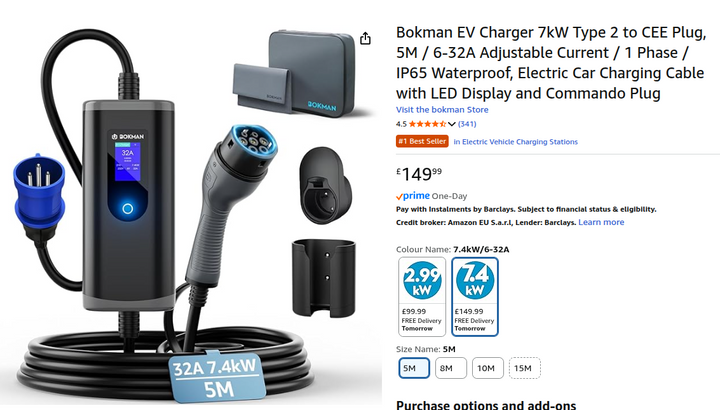Click the 7.4 kW circular badge
The height and width of the screenshot is (410, 720).
[x=475, y=281]
